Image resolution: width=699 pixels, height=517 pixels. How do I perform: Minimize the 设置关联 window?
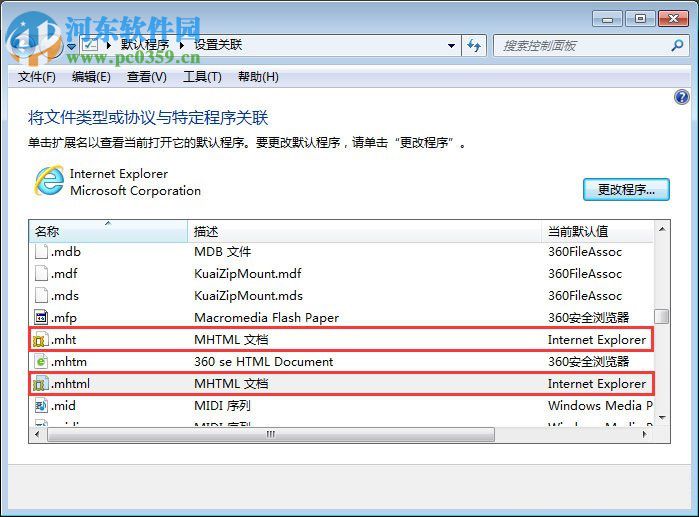click(x=607, y=19)
